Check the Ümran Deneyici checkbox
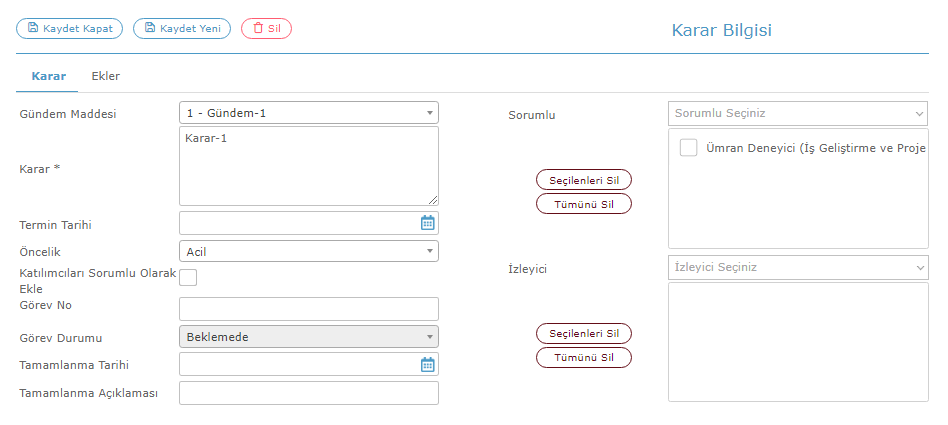 (689, 148)
